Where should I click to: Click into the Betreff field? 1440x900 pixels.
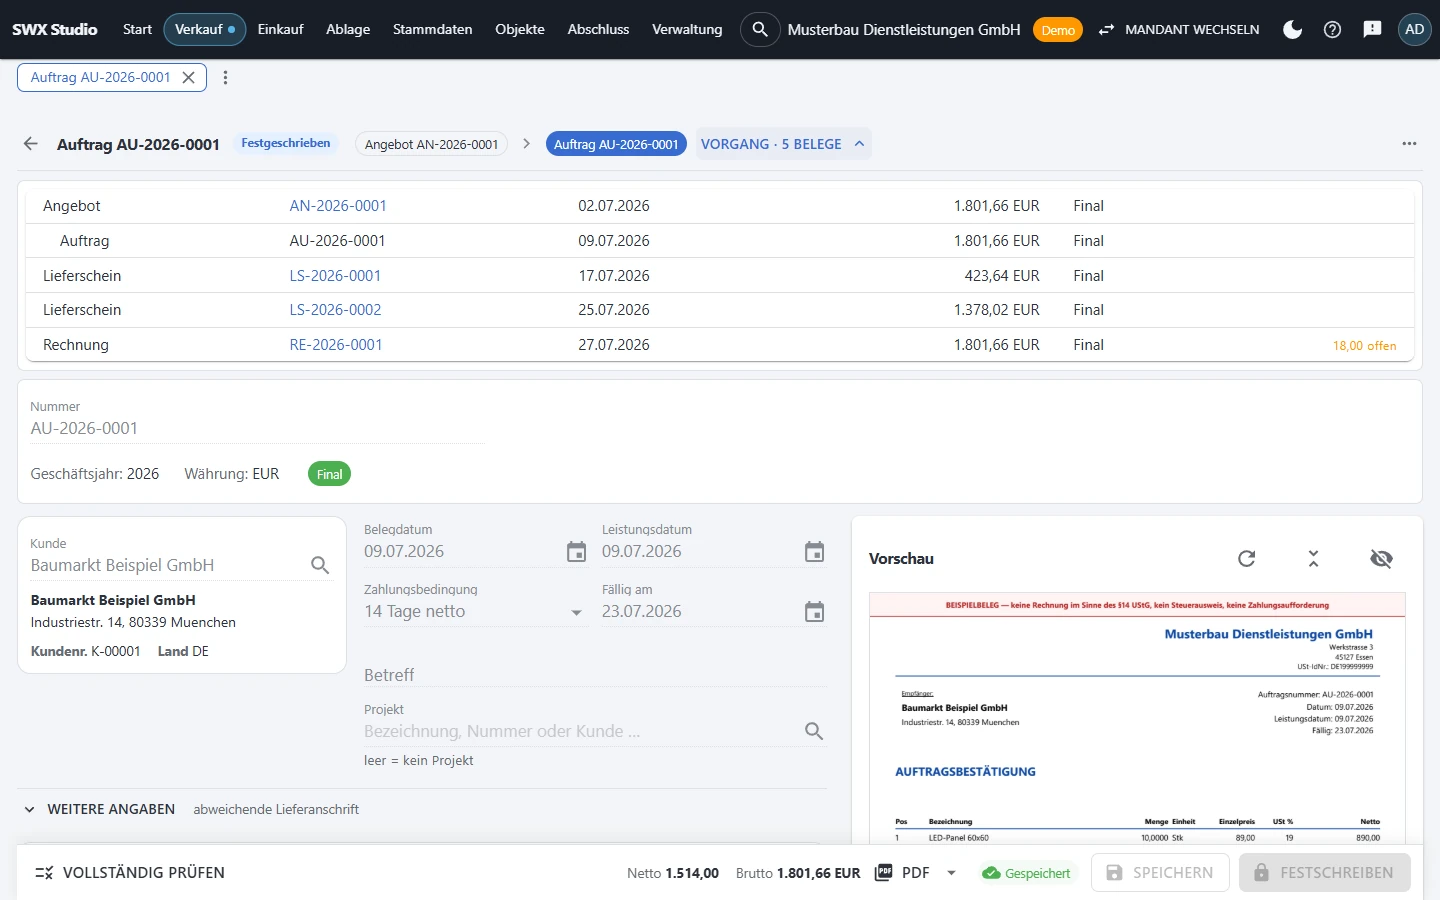click(595, 675)
